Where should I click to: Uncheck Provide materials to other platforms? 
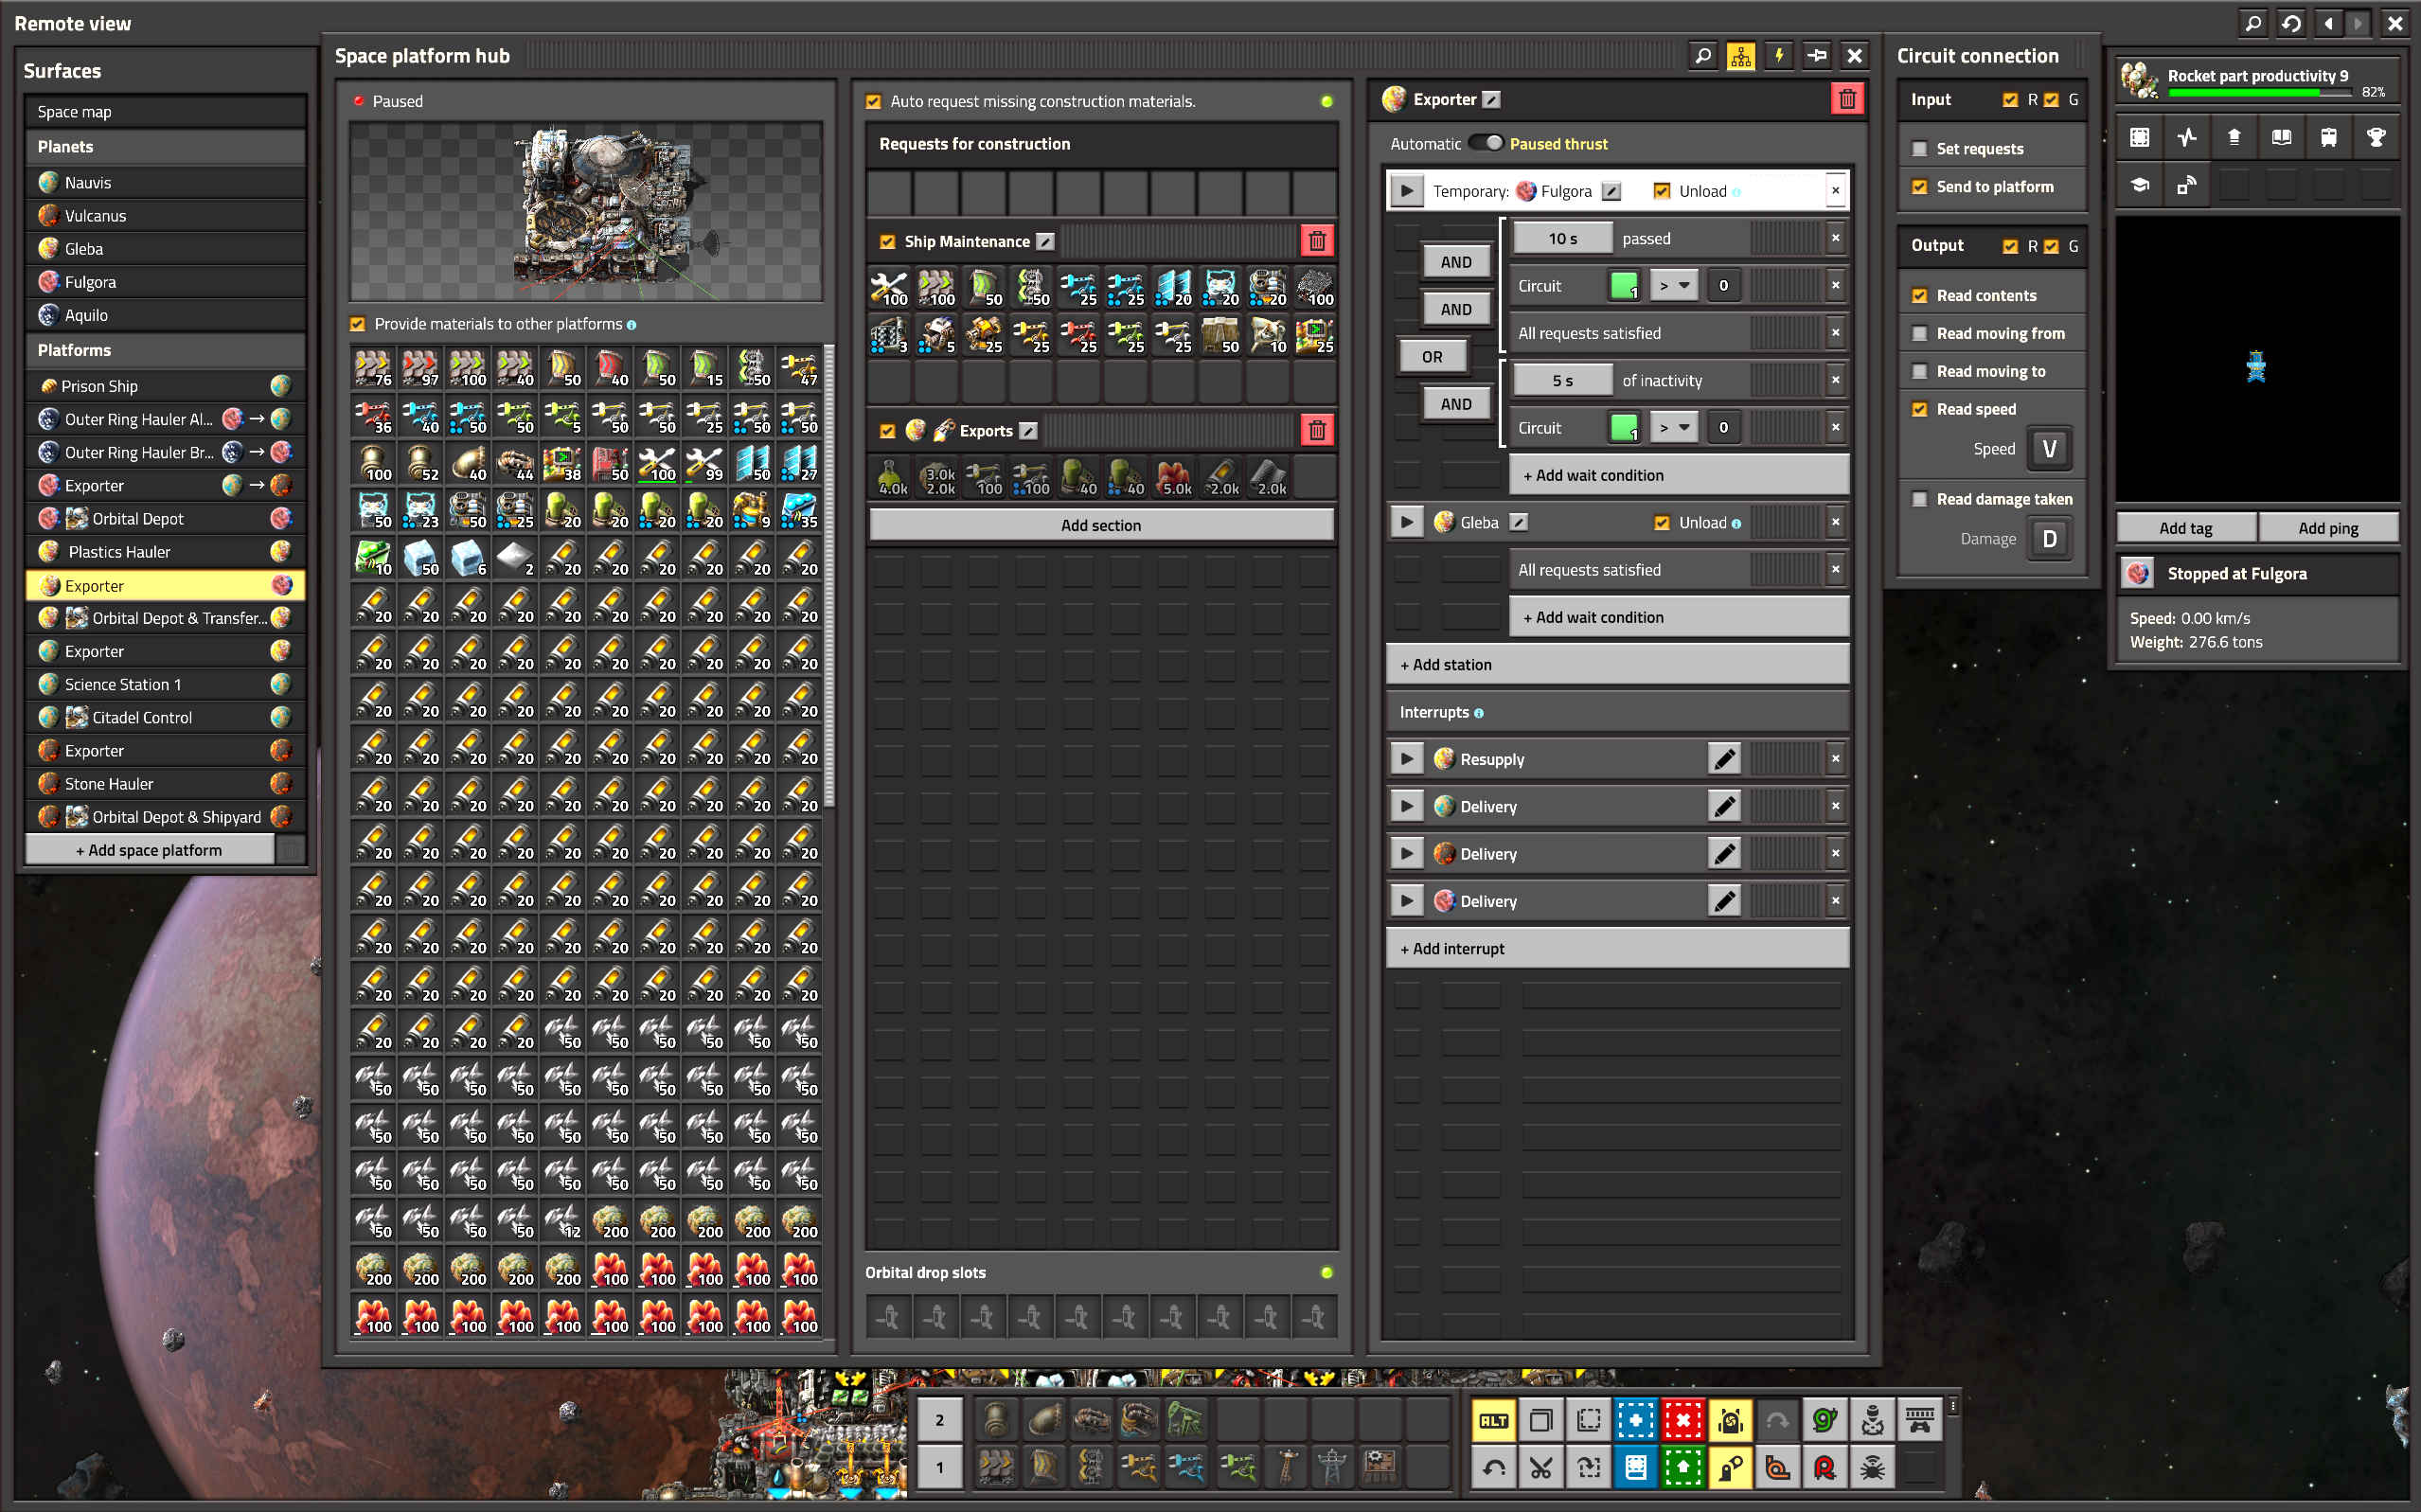pyautogui.click(x=358, y=324)
